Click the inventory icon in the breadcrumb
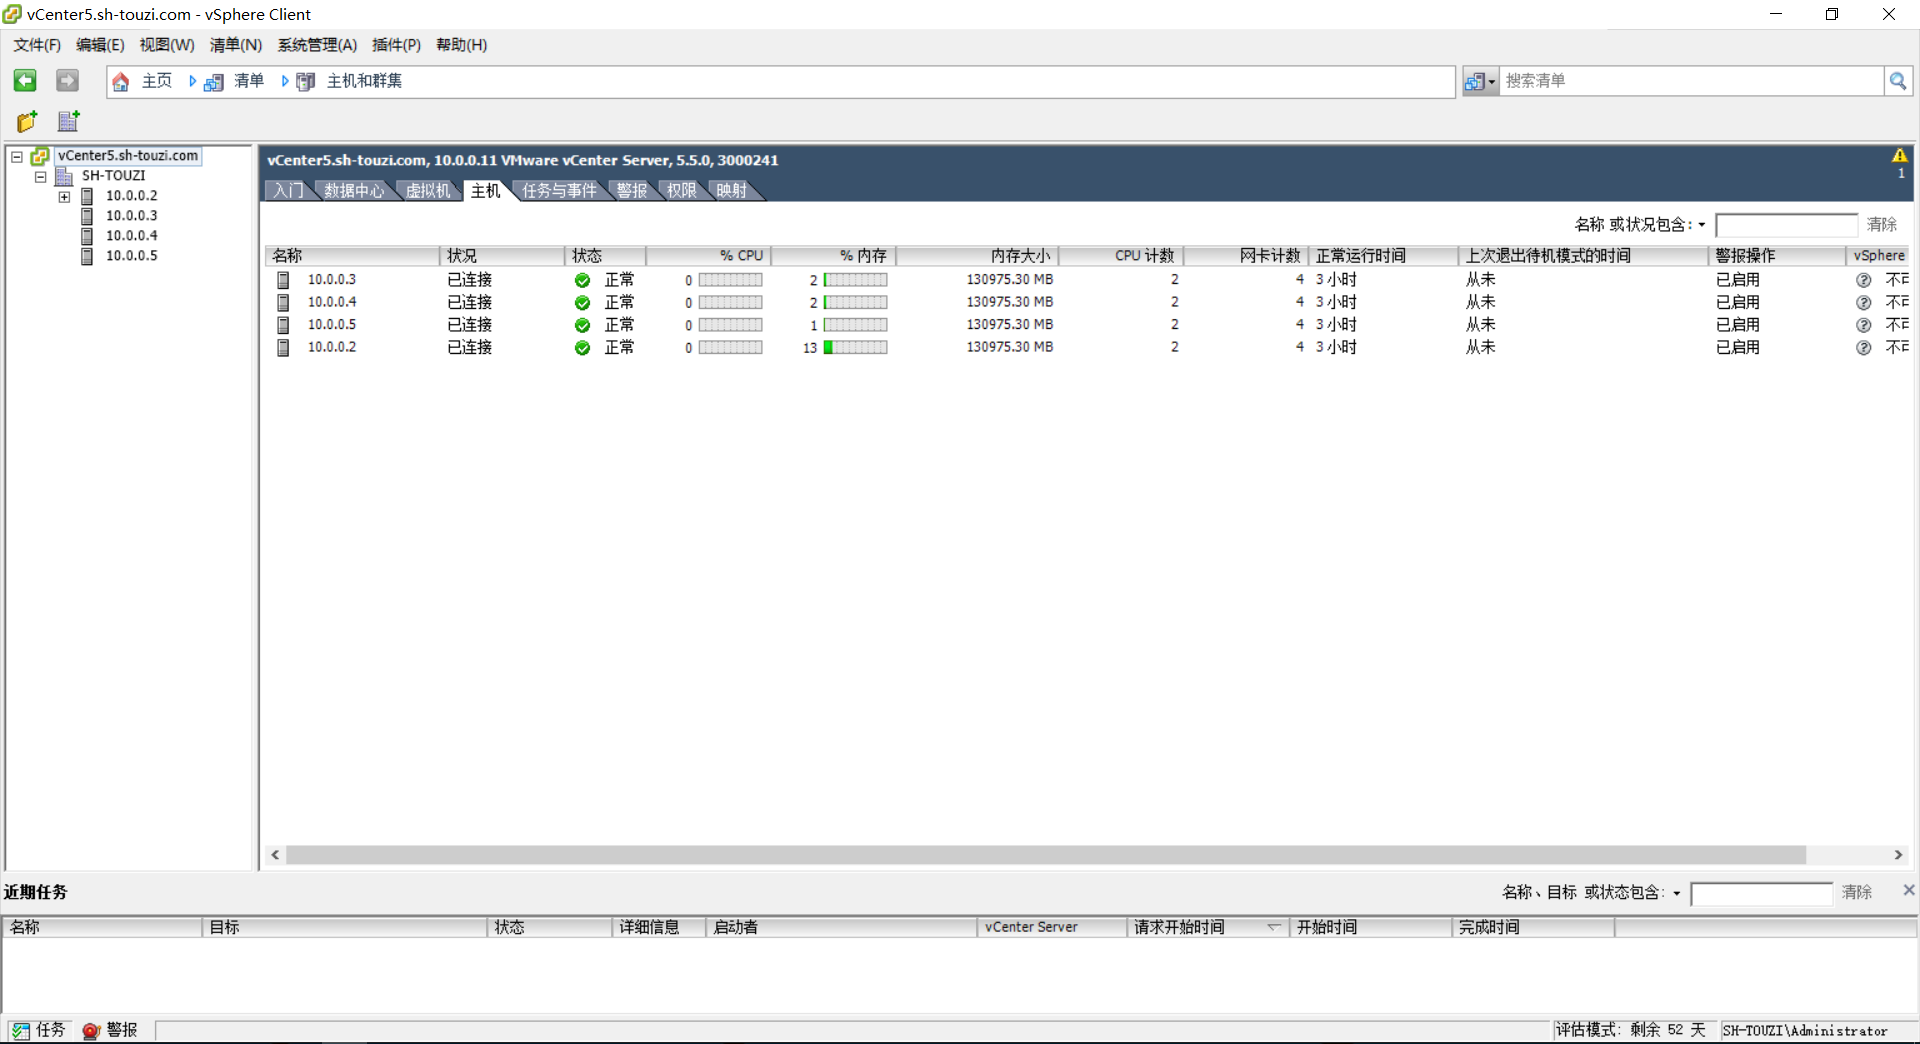1920x1044 pixels. tap(214, 82)
